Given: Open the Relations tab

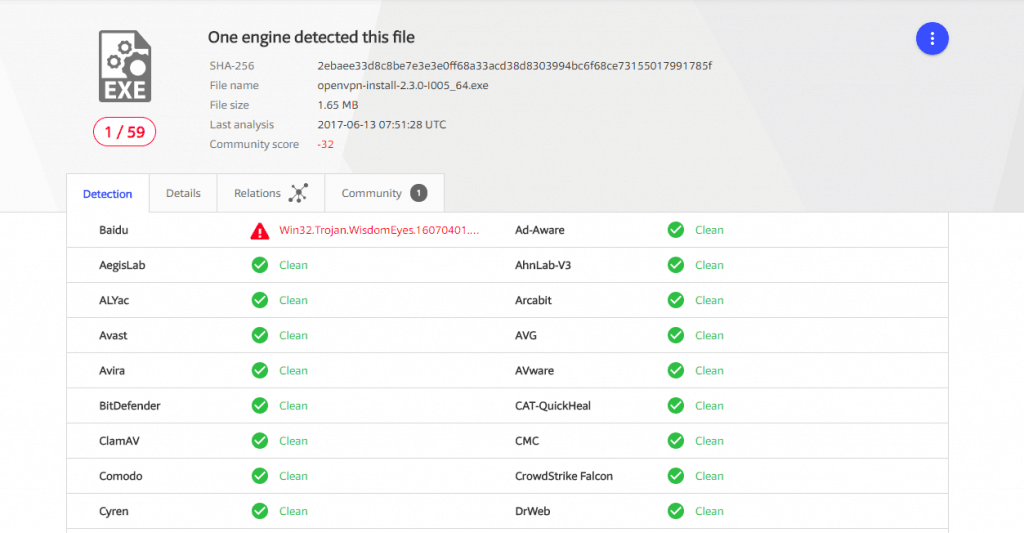Looking at the screenshot, I should (270, 193).
